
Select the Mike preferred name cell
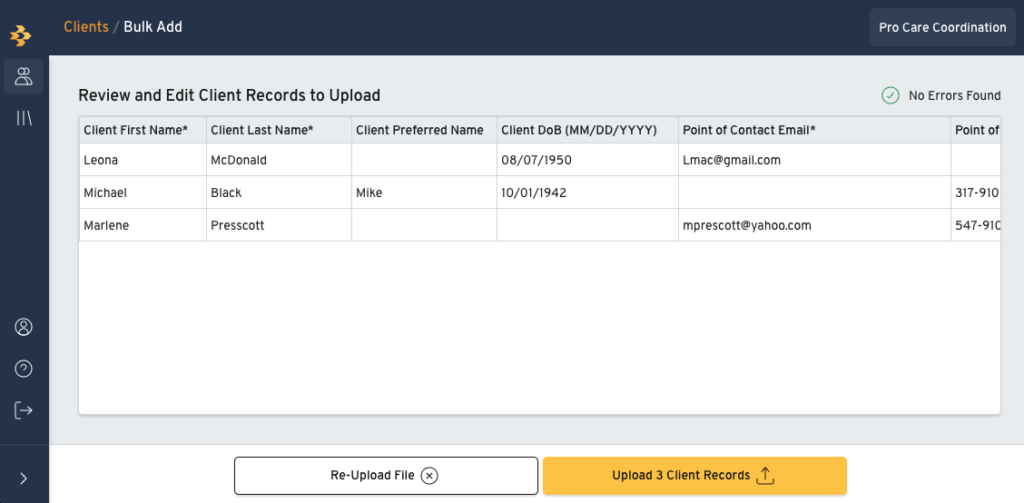click(424, 193)
